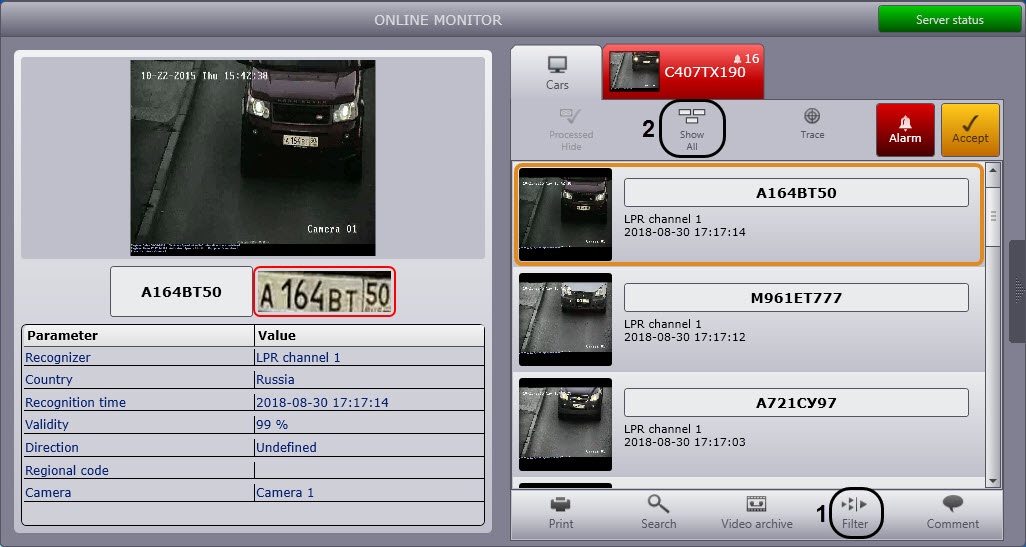Switch to the Cars tab

point(557,73)
